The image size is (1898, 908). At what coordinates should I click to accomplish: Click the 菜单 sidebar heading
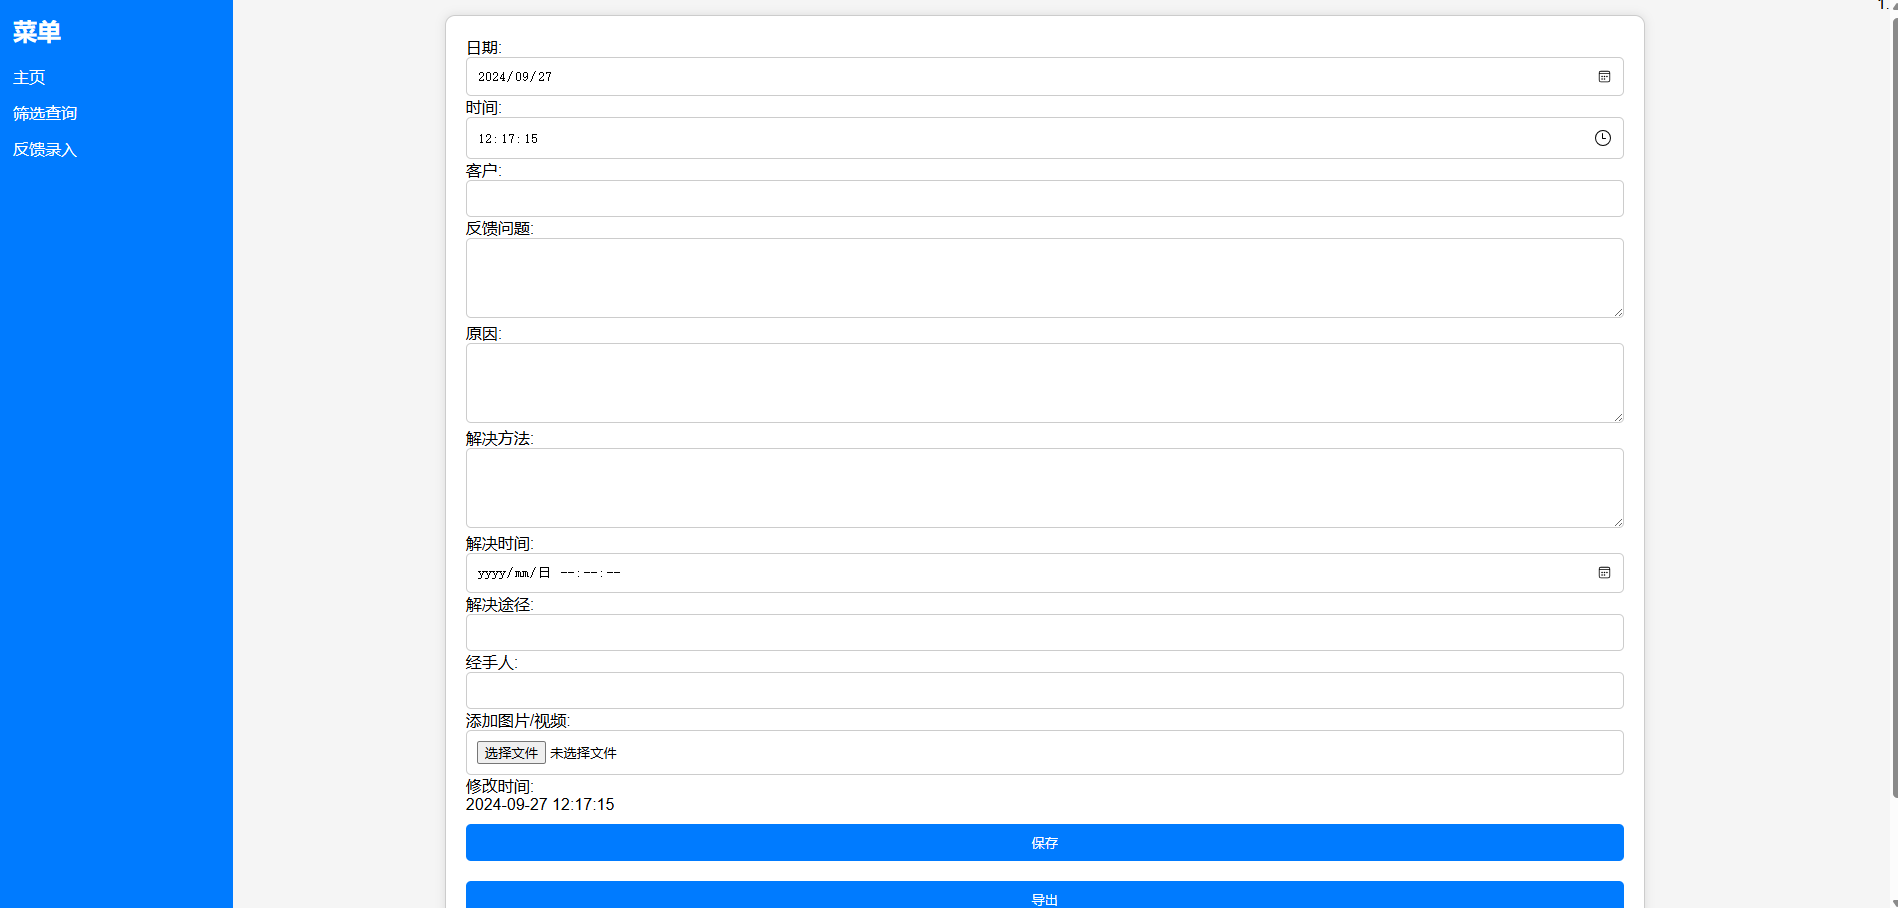coord(37,32)
